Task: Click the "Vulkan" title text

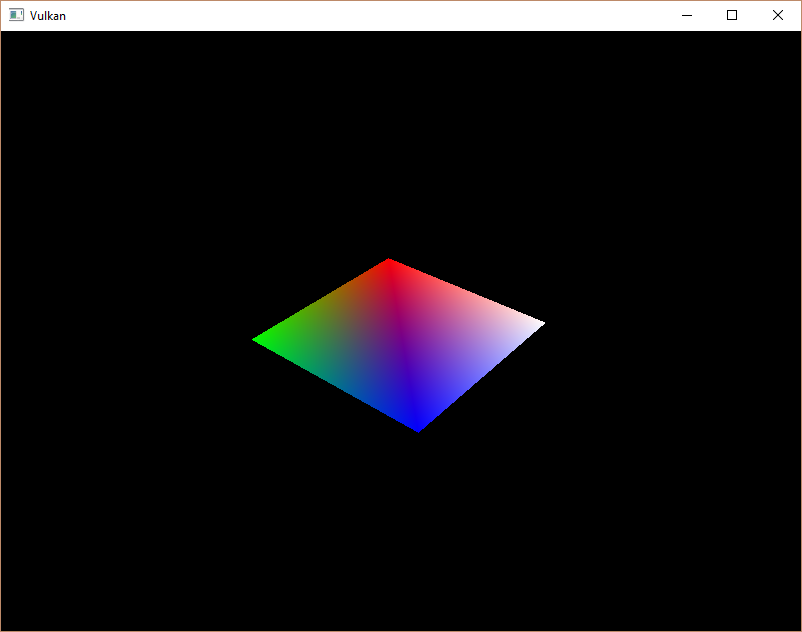Action: tap(48, 16)
